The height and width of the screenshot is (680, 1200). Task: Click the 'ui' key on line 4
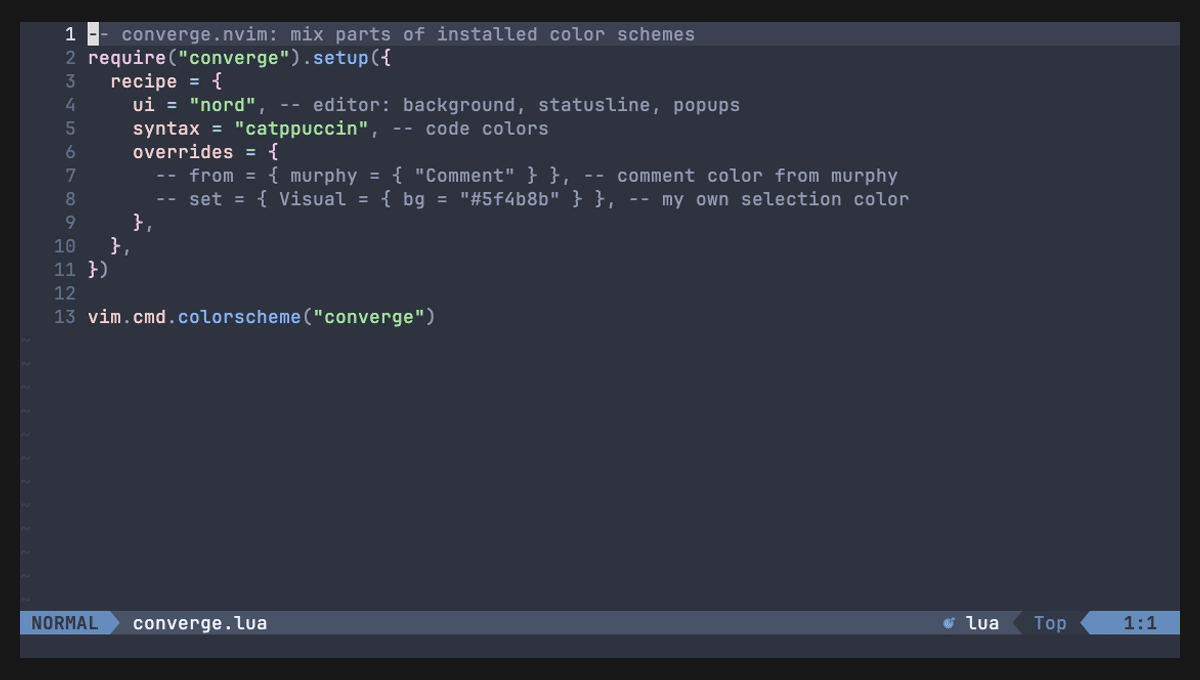(144, 105)
